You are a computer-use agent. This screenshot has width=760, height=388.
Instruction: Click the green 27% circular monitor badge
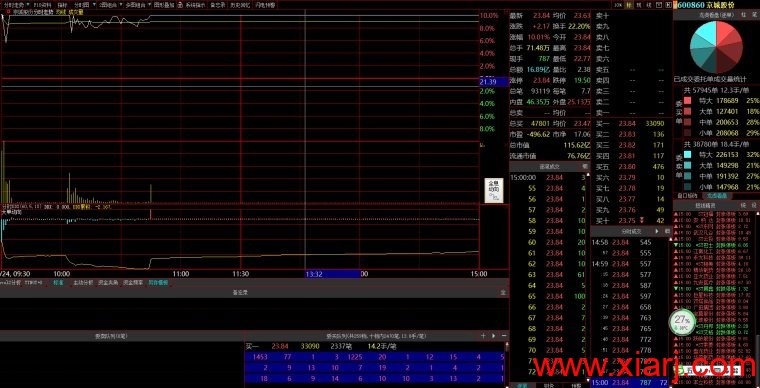[682, 322]
